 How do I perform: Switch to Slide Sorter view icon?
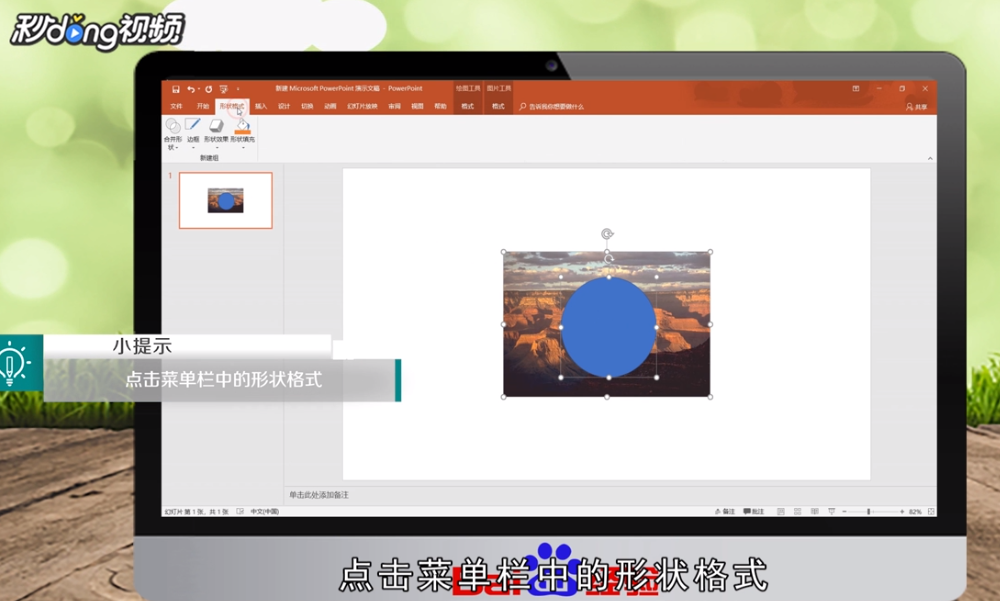point(796,513)
